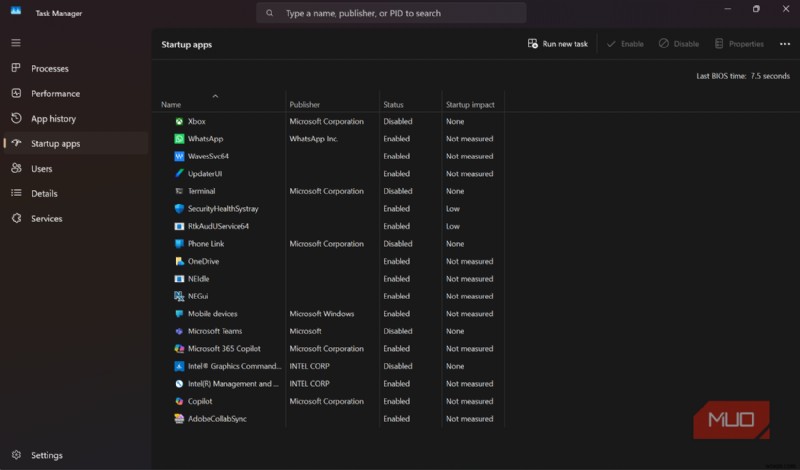800x470 pixels.
Task: Click Not measured in AdobeCollabSync row
Action: tap(469, 418)
